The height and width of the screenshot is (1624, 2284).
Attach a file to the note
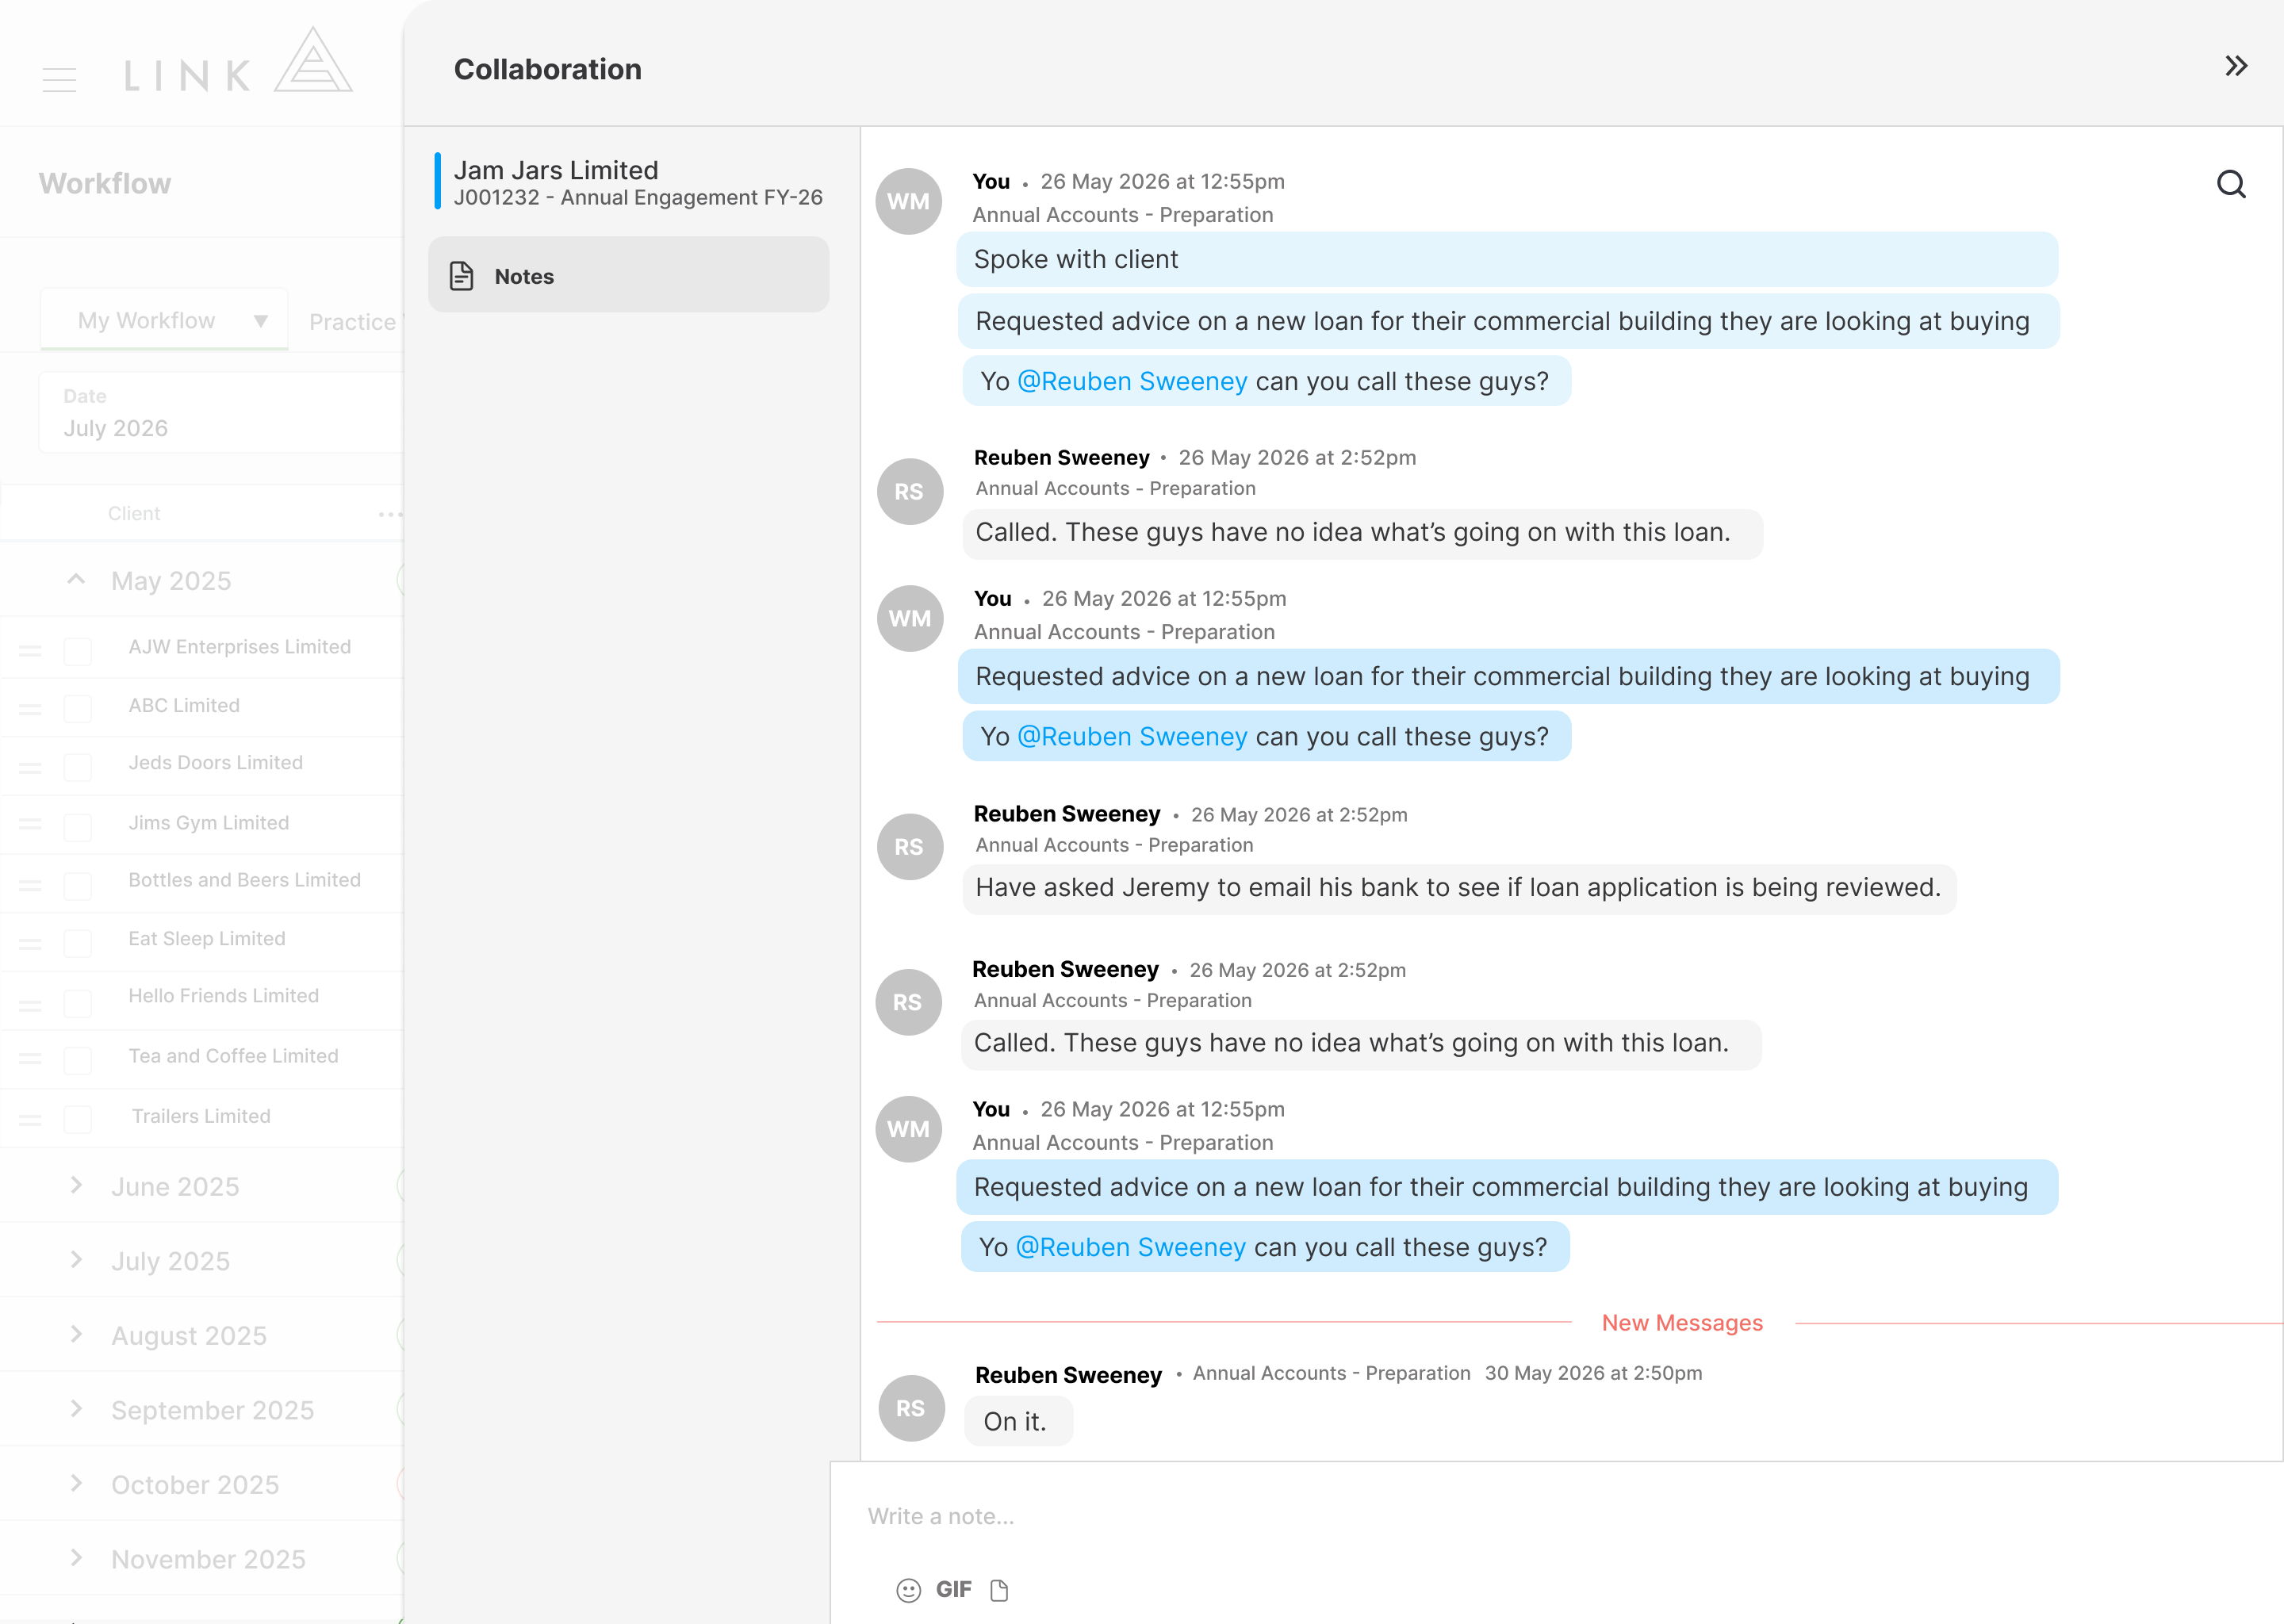point(999,1590)
